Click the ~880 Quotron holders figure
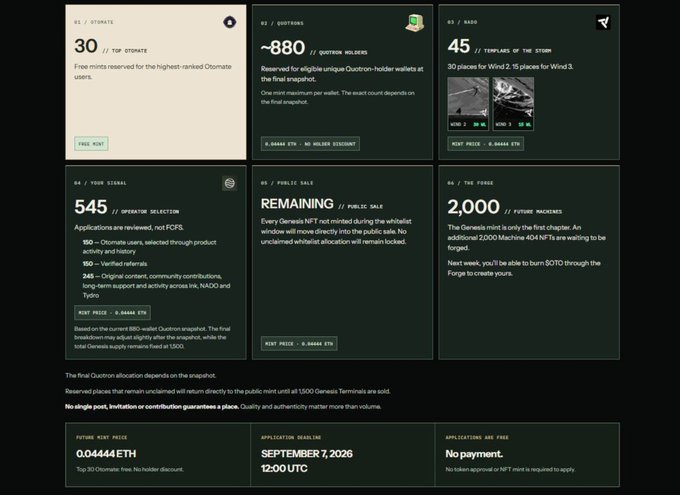Screen dimensions: 680x495 (283, 48)
